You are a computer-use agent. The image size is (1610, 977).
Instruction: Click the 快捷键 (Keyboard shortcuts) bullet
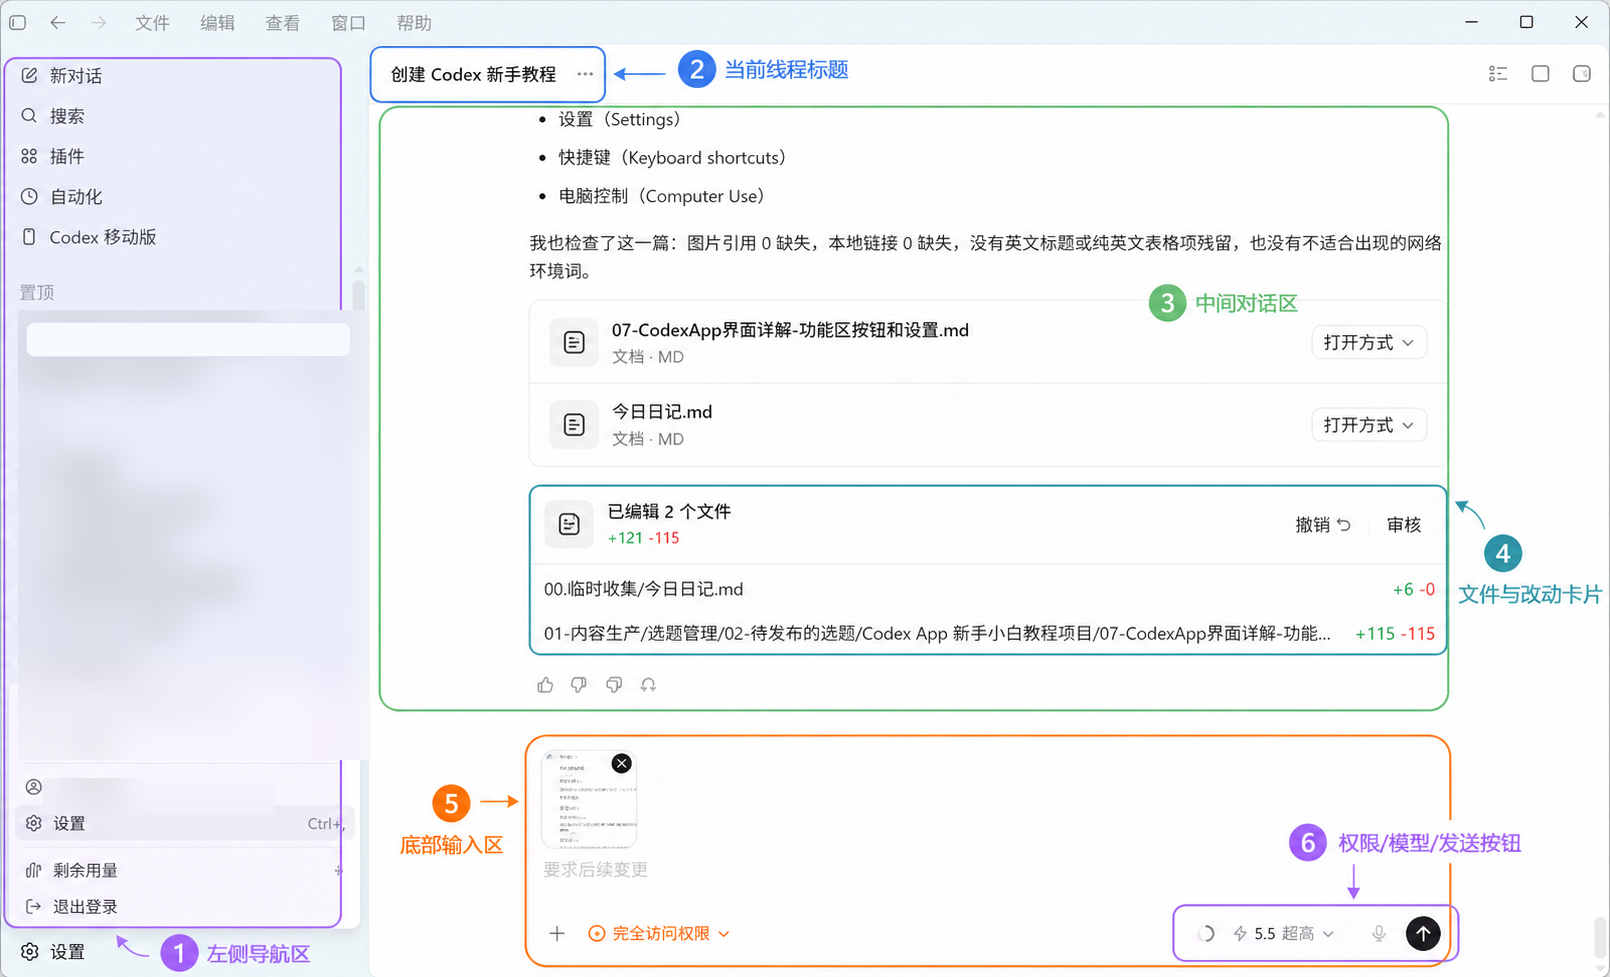(x=672, y=158)
